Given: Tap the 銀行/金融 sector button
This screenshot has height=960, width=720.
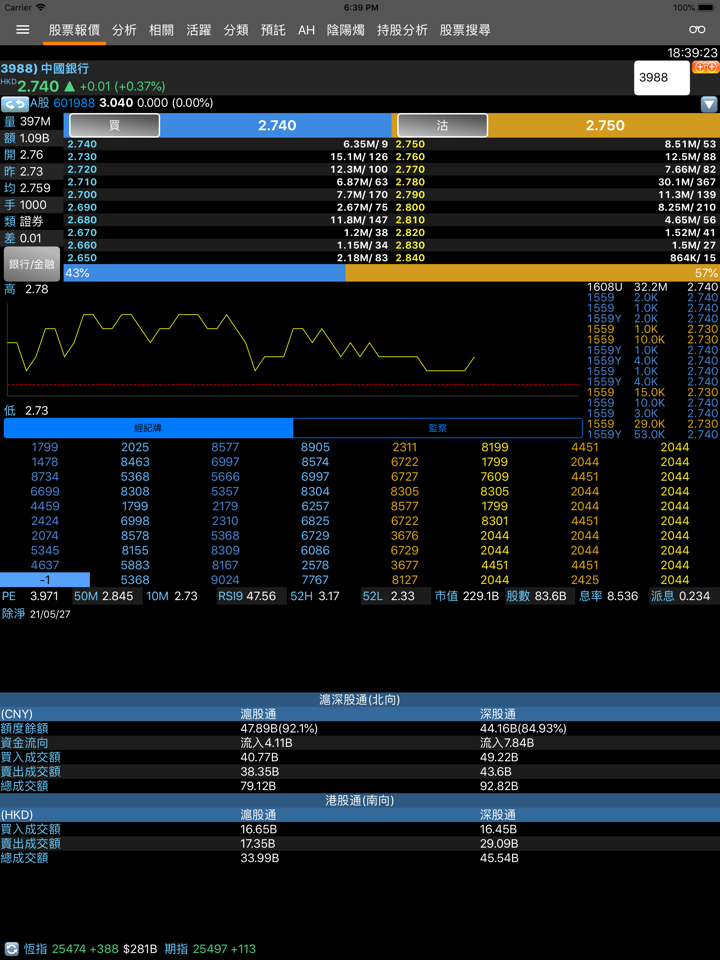Looking at the screenshot, I should pos(31,265).
